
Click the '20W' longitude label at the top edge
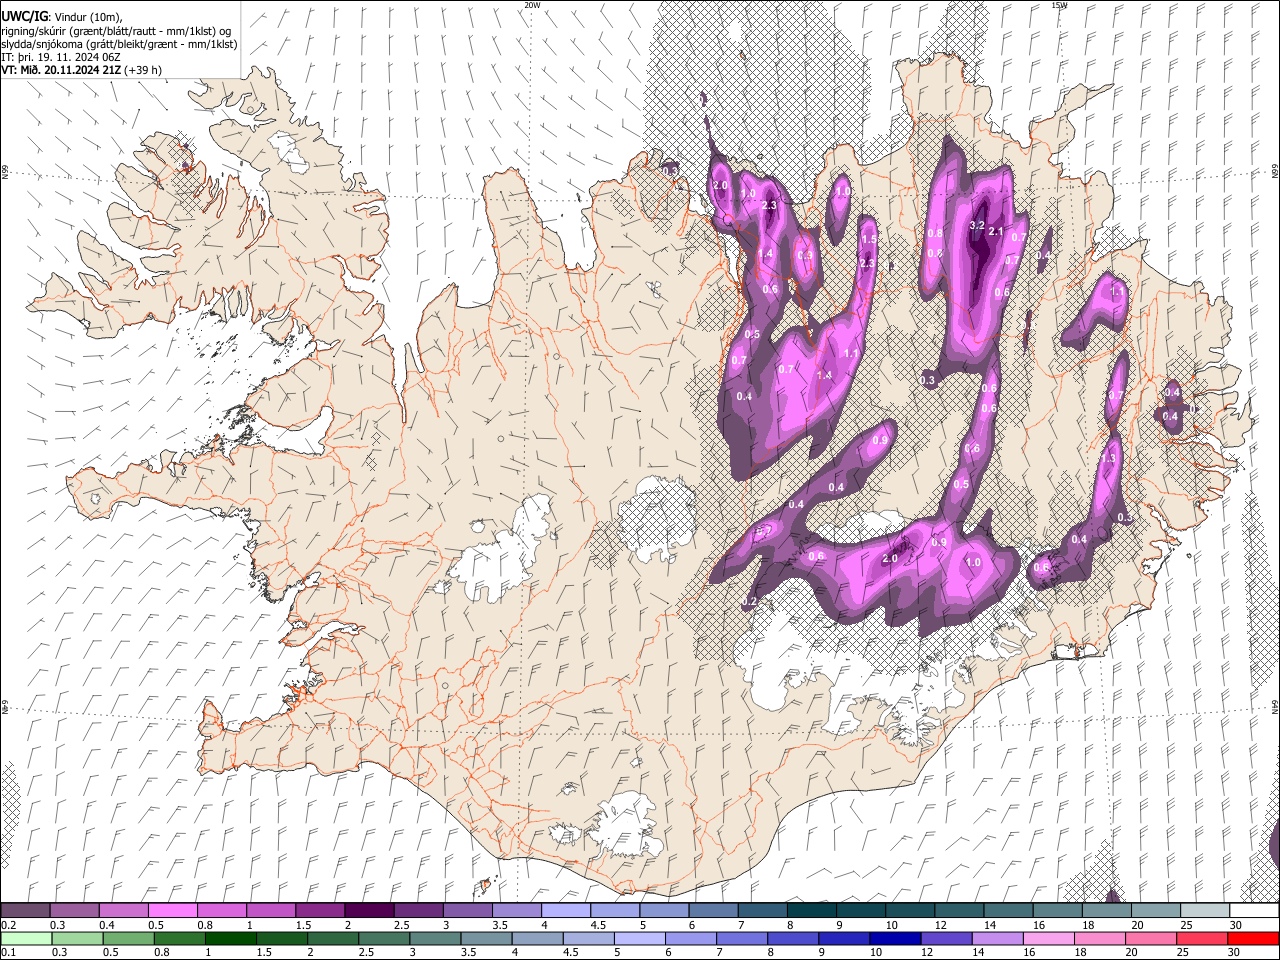[x=533, y=5]
